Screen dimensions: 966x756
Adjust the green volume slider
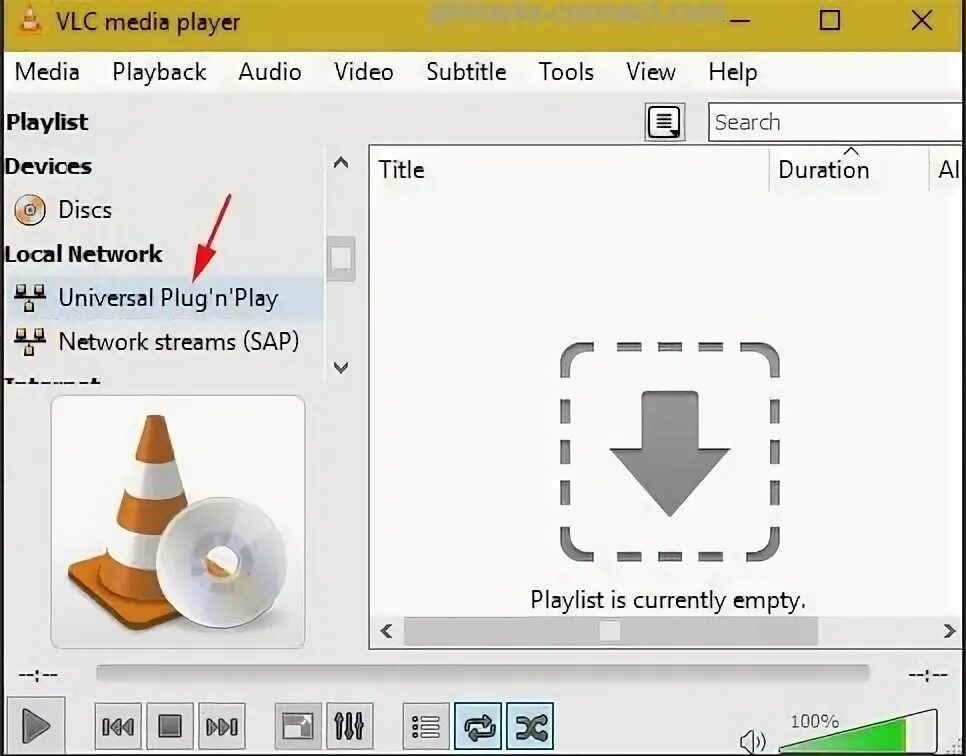click(x=858, y=733)
